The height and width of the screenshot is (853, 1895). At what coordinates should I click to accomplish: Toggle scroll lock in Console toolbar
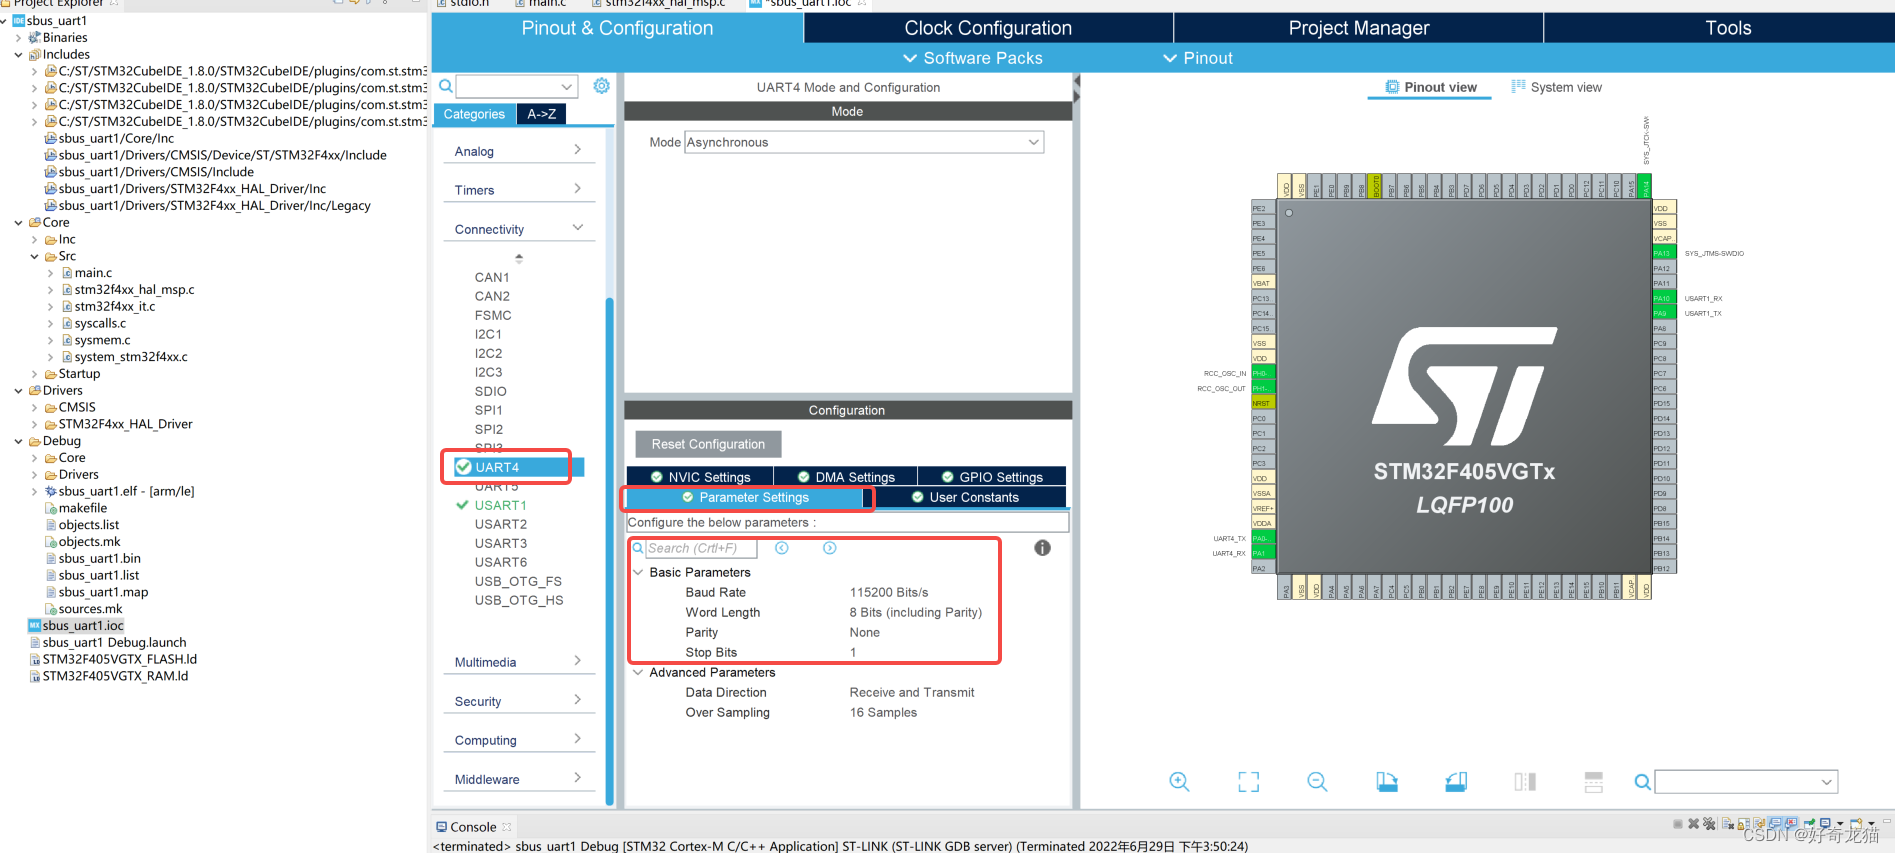(x=1743, y=825)
